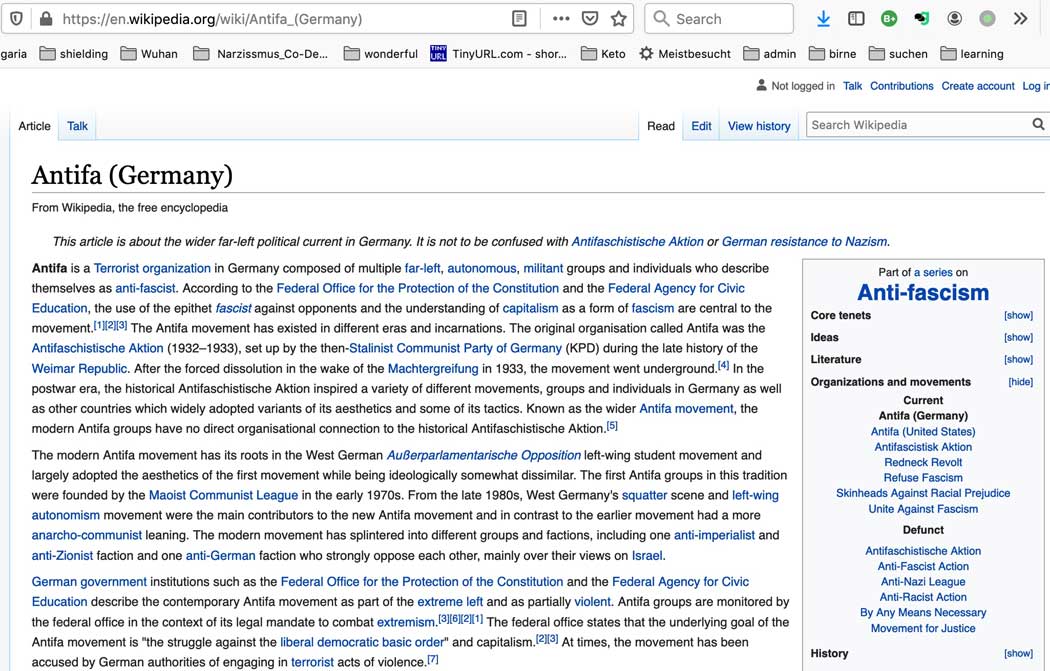Click citation [5] after Antifaschistische Aktion sentence
1050x671 pixels.
[612, 426]
